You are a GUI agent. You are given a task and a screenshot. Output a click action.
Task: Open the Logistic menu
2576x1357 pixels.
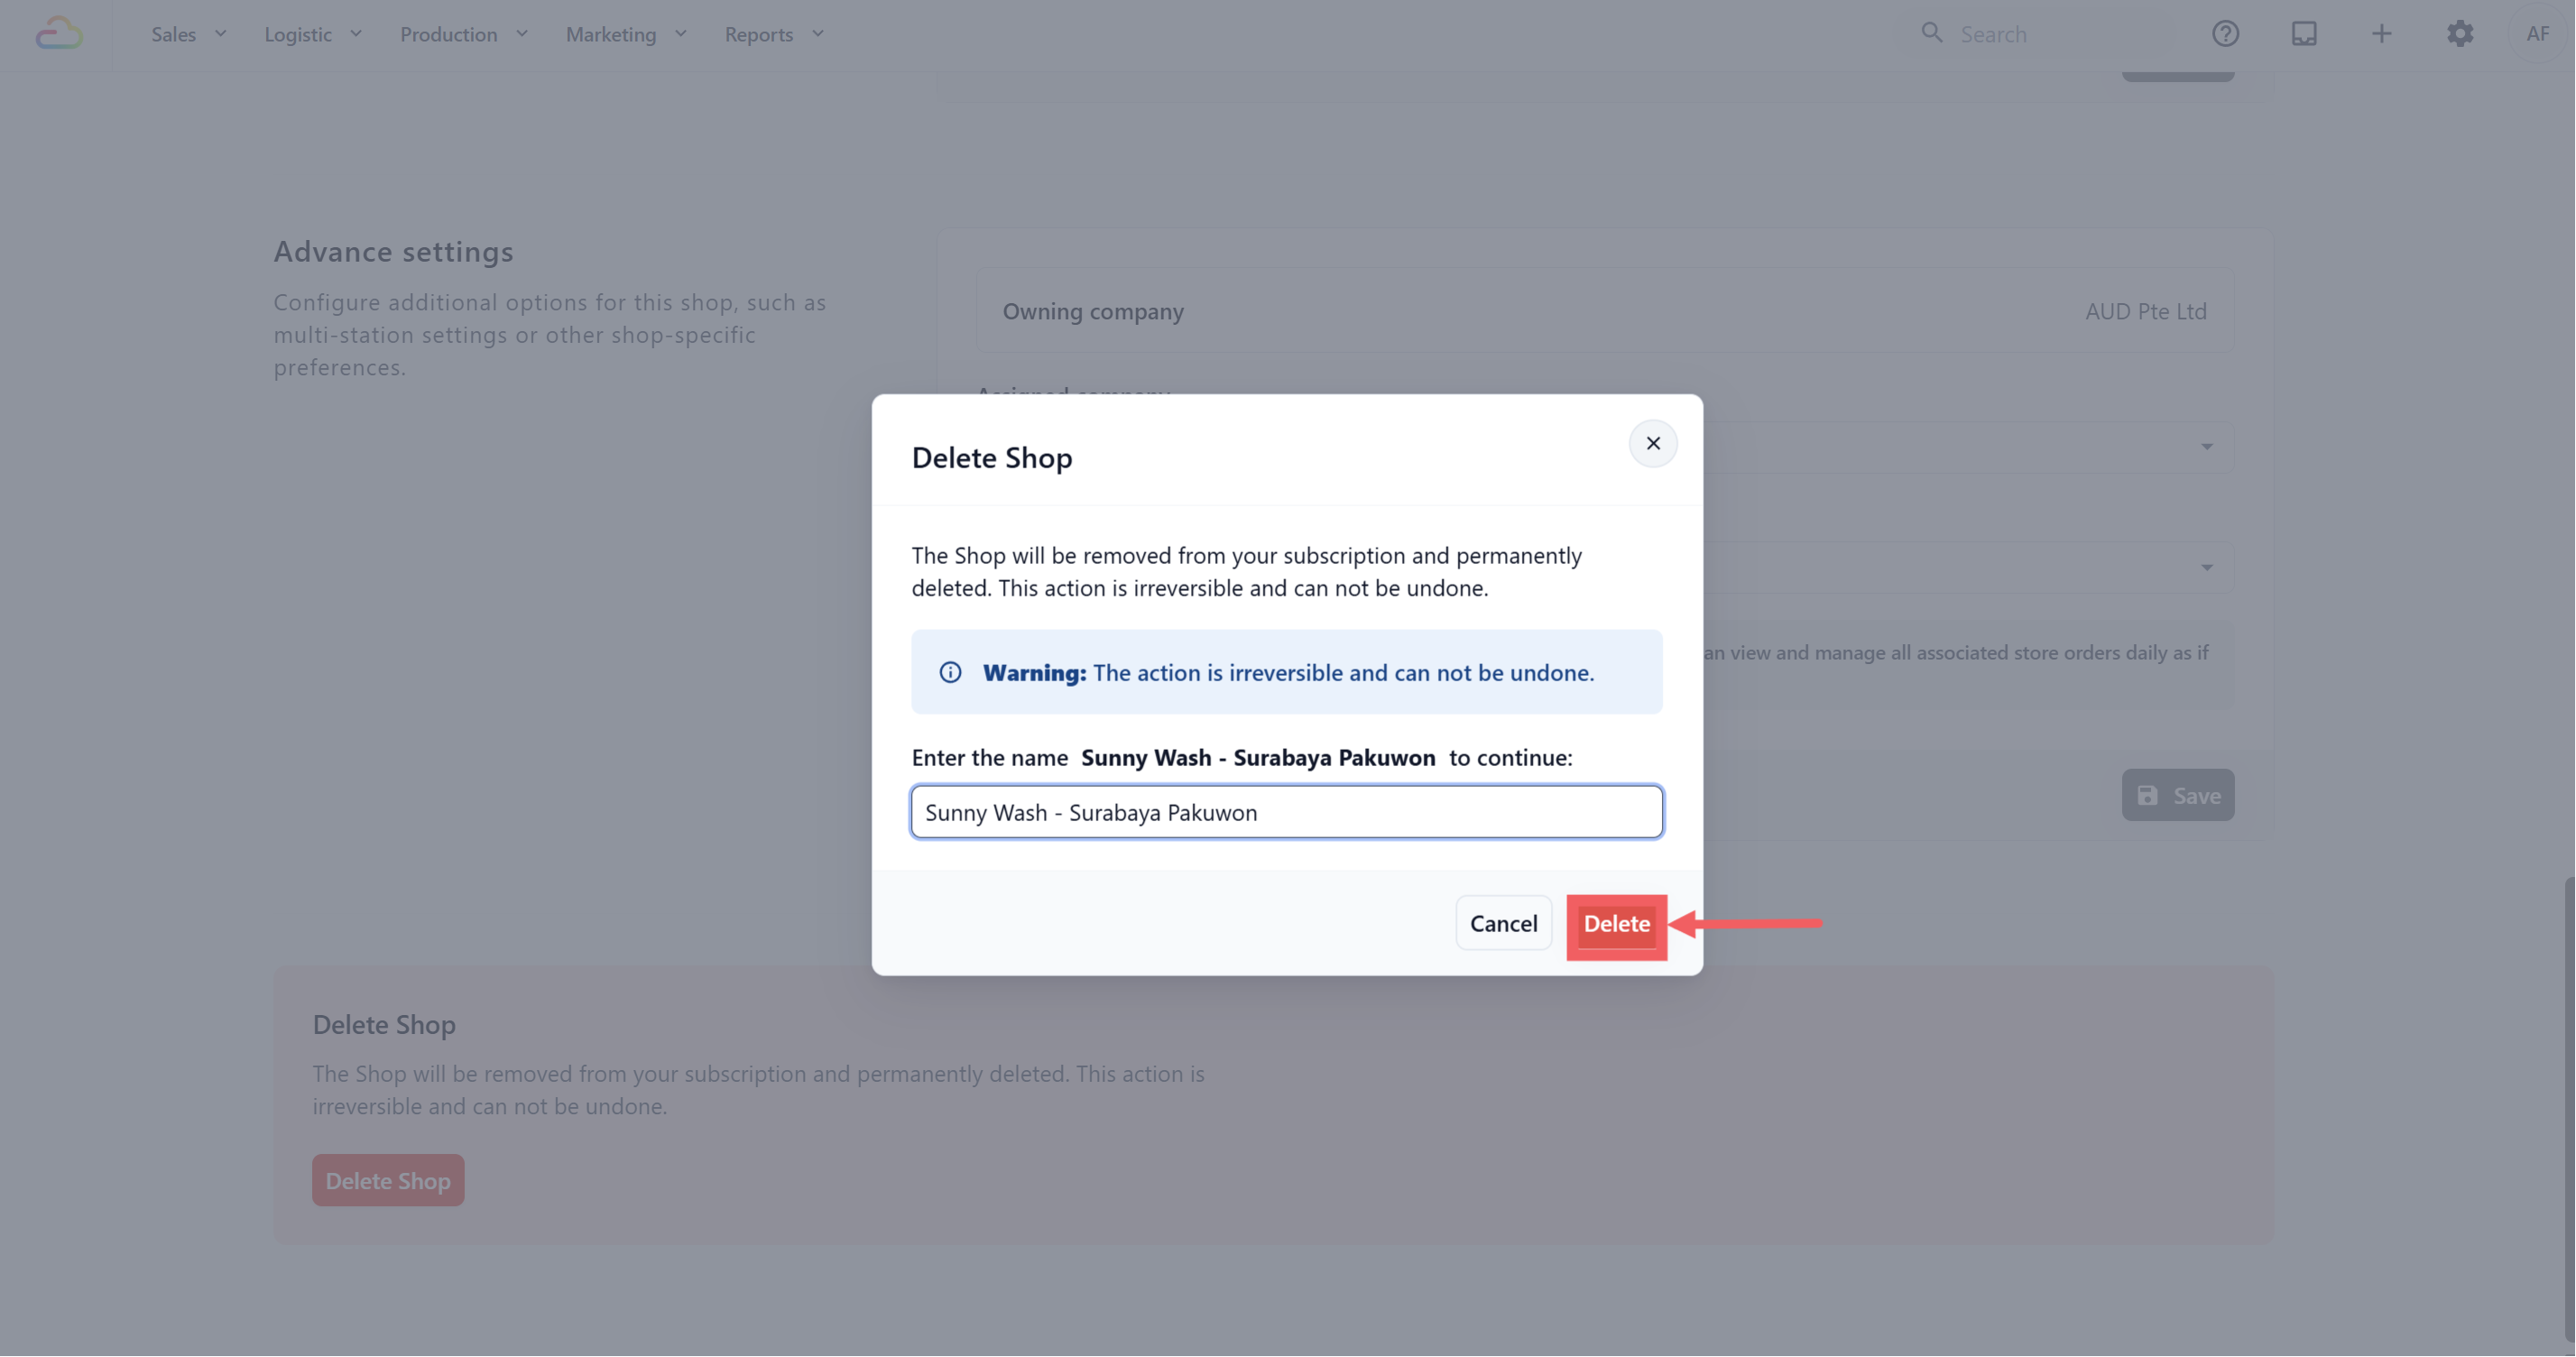[x=313, y=34]
